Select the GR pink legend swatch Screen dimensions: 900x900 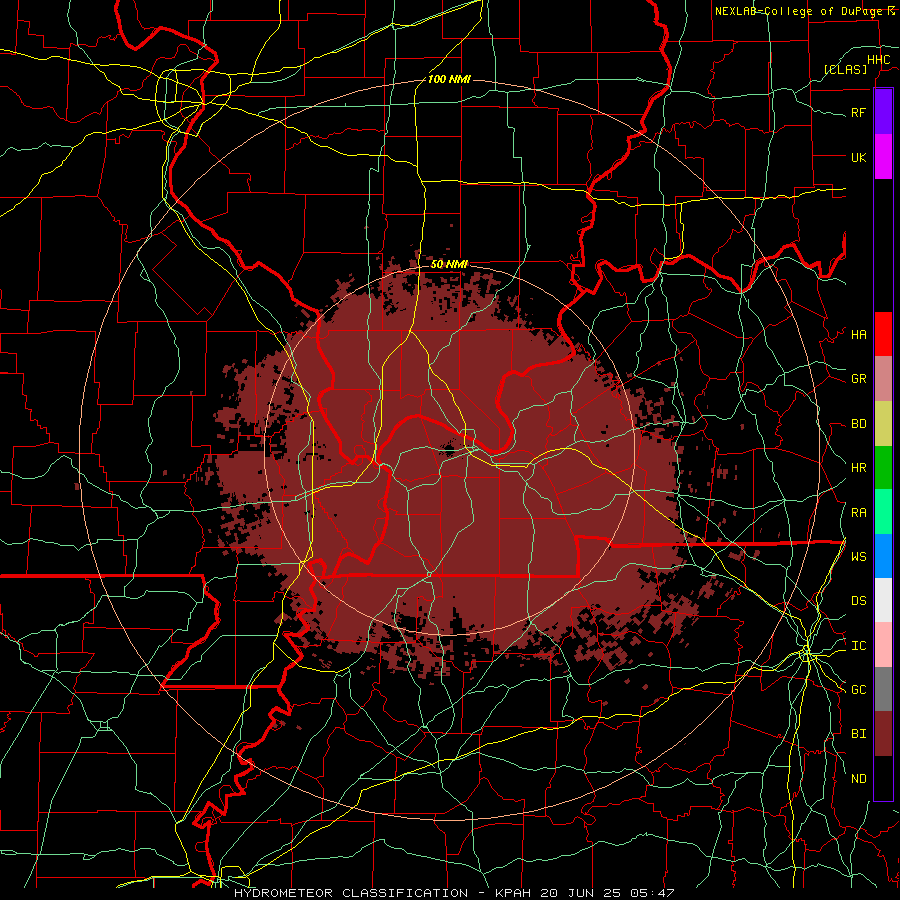tap(883, 378)
